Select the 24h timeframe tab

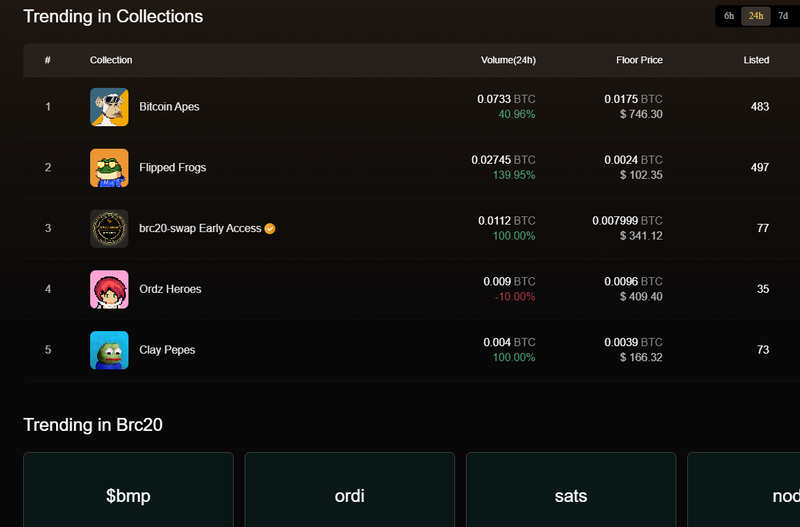(756, 16)
